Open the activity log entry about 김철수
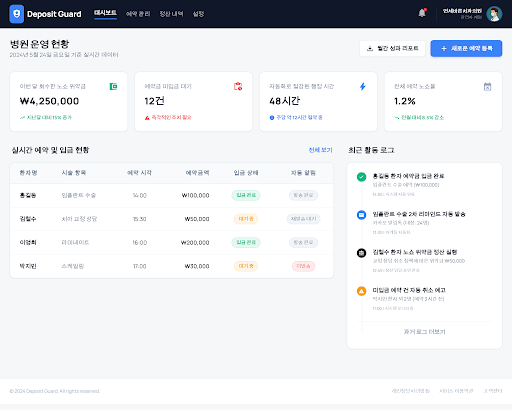This screenshot has height=410, width=512. click(x=415, y=252)
